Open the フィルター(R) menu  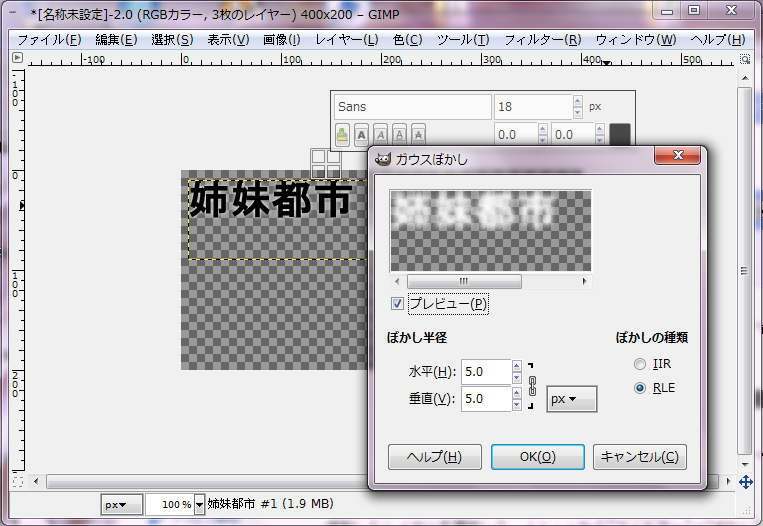[x=543, y=39]
